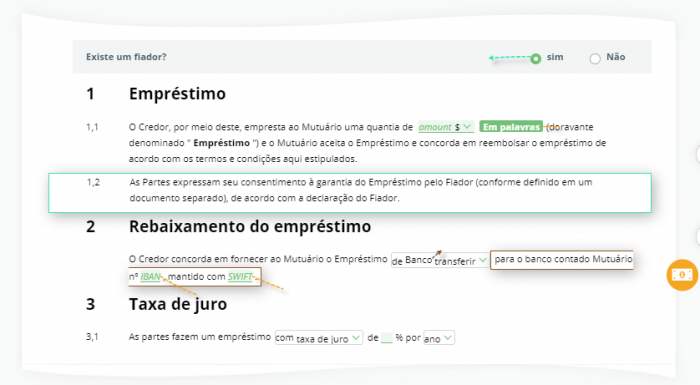The width and height of the screenshot is (700, 385).
Task: Click the "Taxa de juro" section heading
Action: [x=178, y=304]
